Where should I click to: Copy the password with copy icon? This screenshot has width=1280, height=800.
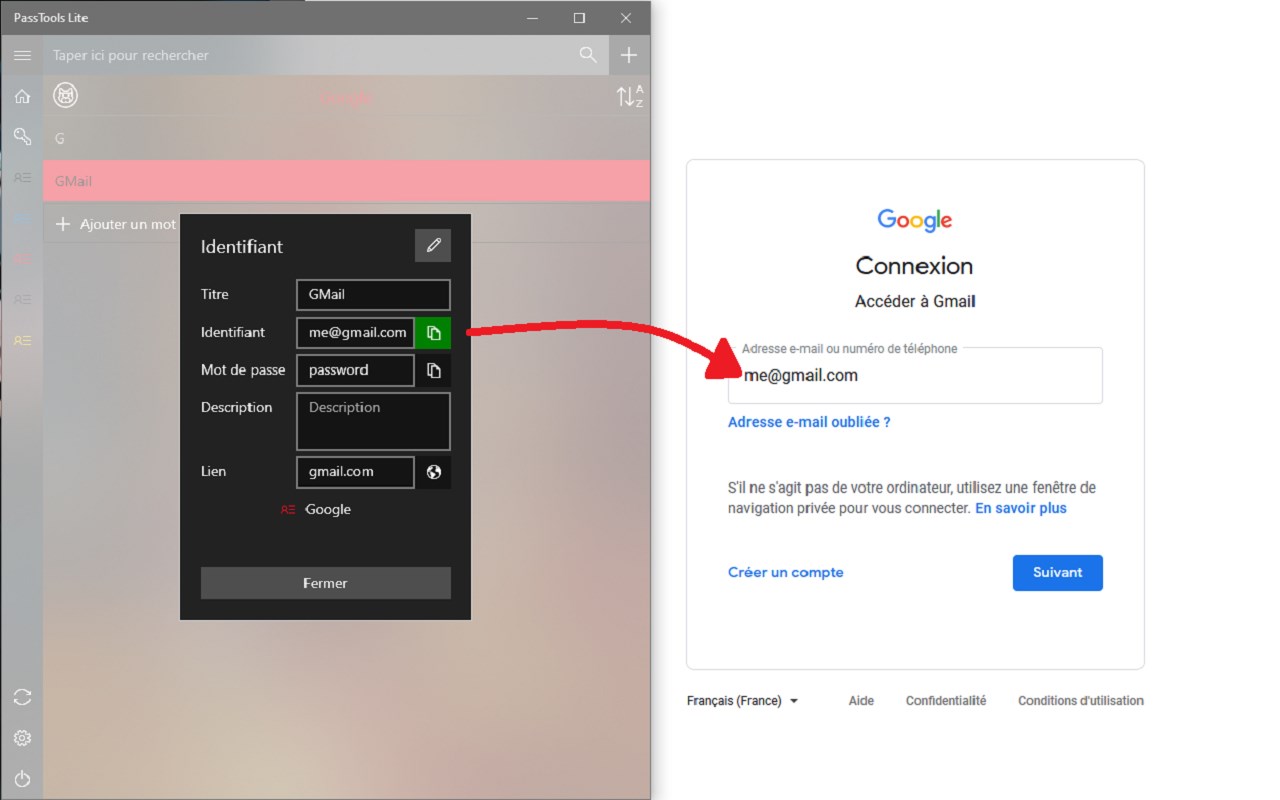[433, 371]
